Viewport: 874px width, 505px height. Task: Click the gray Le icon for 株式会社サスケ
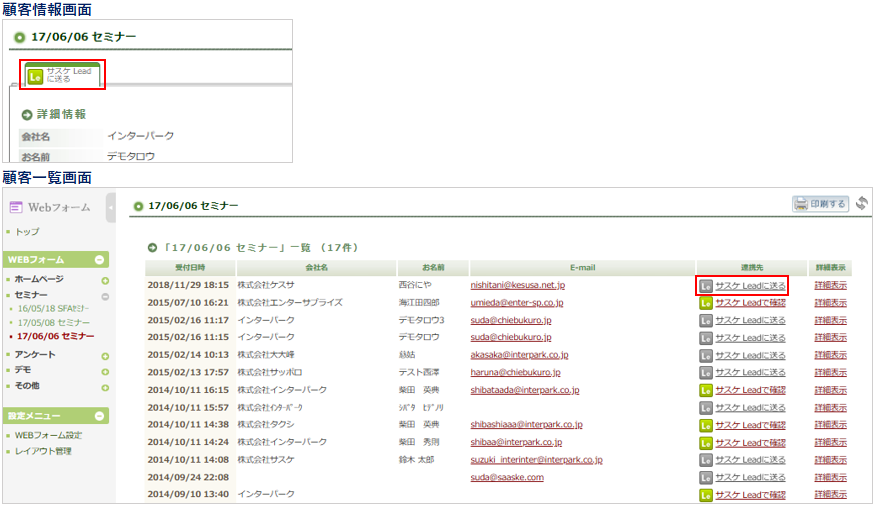coord(706,460)
